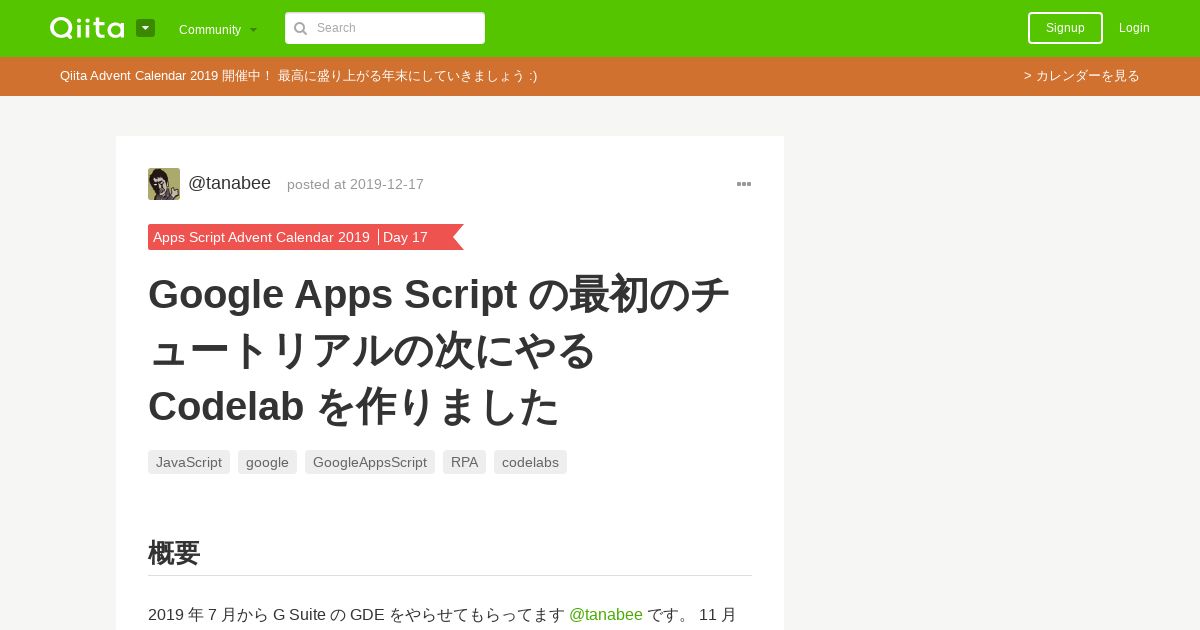Open the green @tanabee link in body text
The width and height of the screenshot is (1200, 630).
pyautogui.click(x=606, y=615)
